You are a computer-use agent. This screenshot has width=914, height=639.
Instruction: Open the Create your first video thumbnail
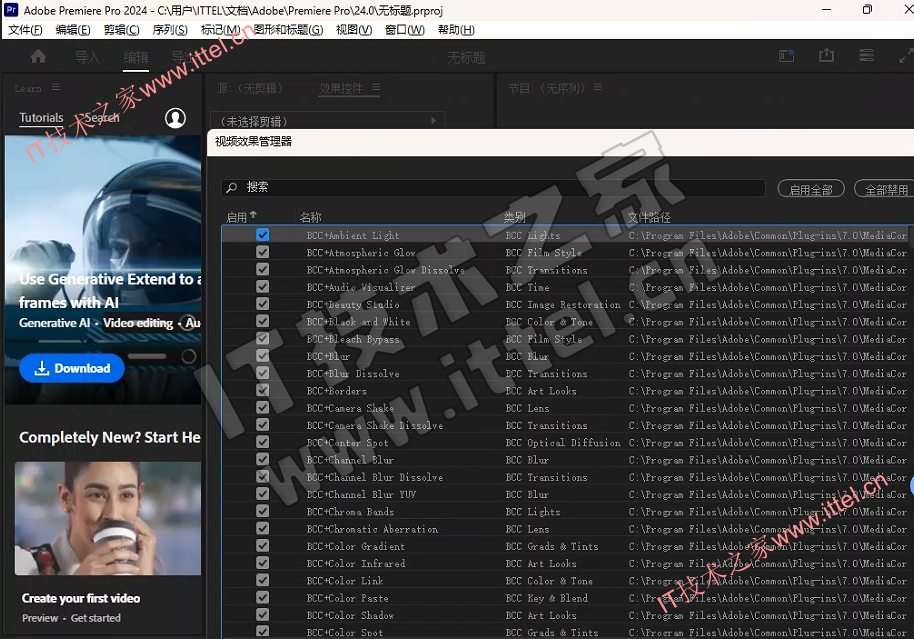[x=108, y=518]
